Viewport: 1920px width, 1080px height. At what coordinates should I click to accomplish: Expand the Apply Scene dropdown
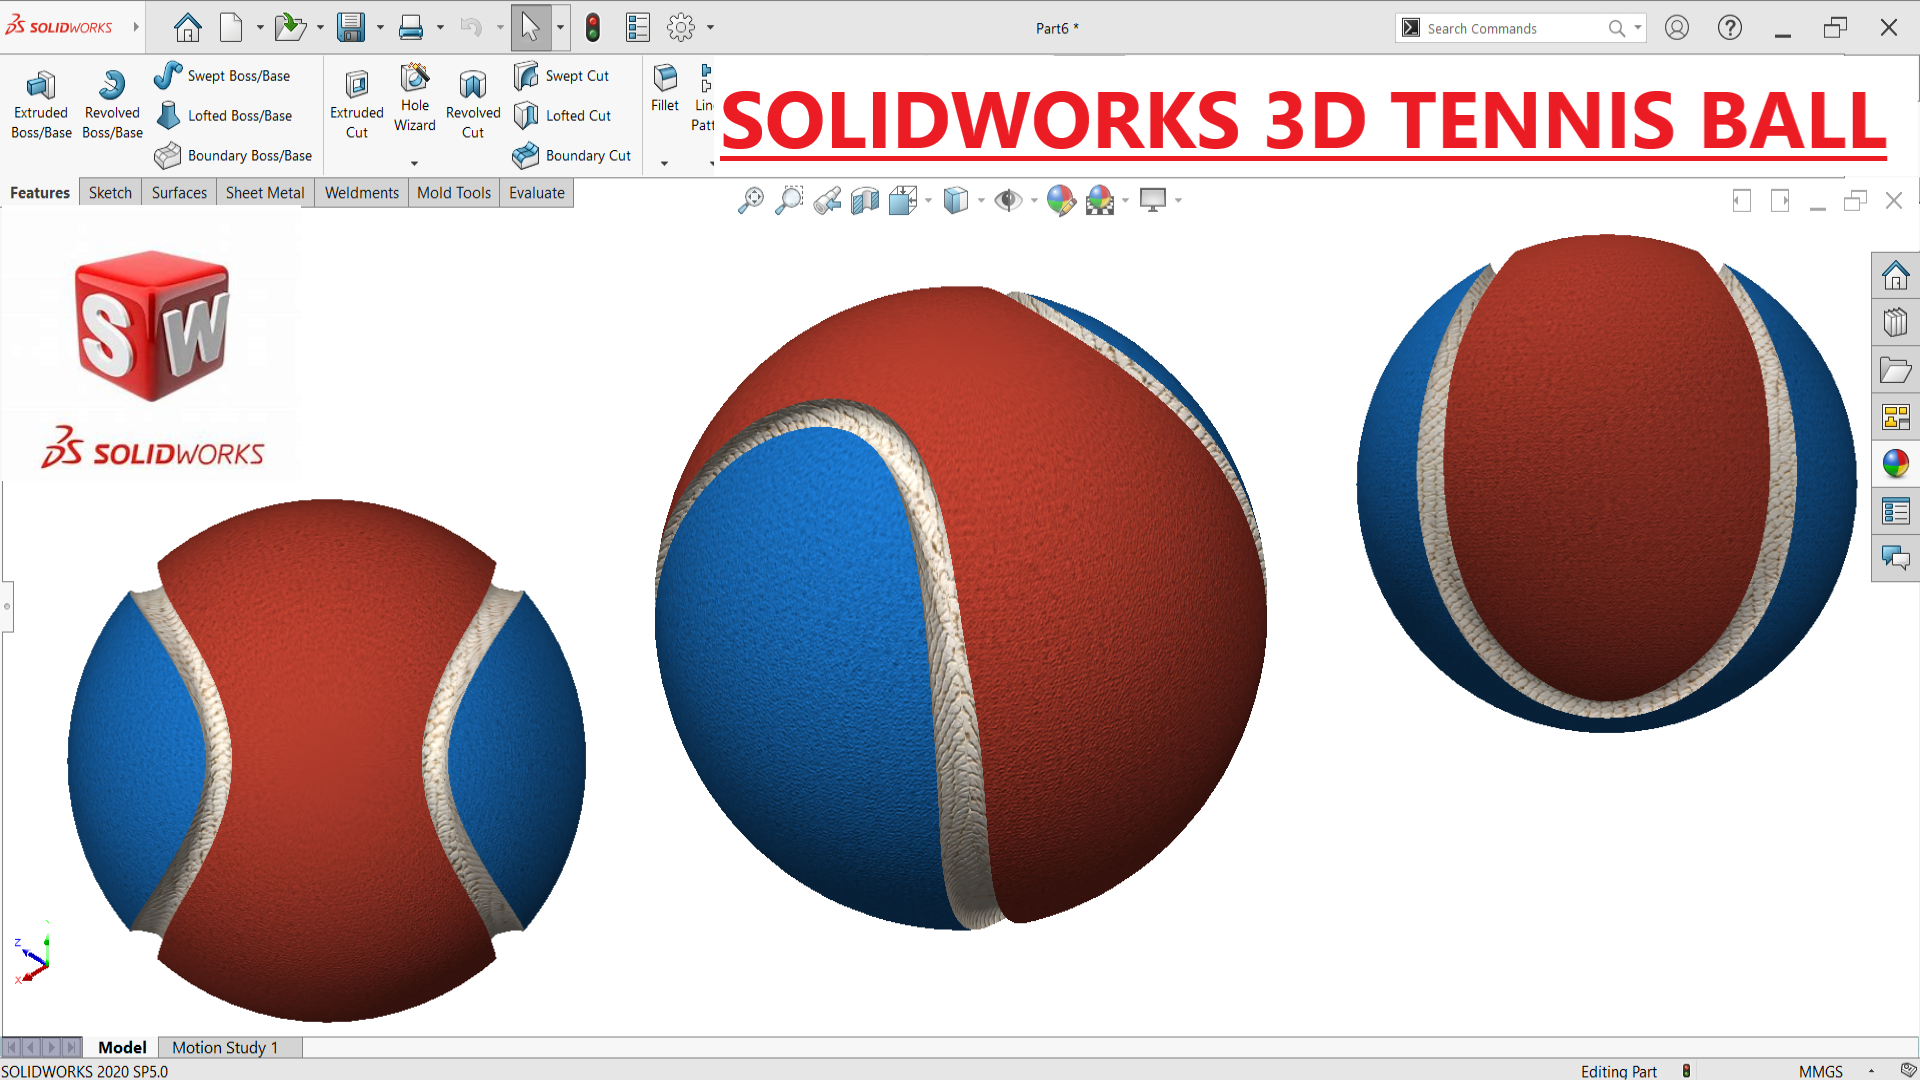[x=1125, y=200]
